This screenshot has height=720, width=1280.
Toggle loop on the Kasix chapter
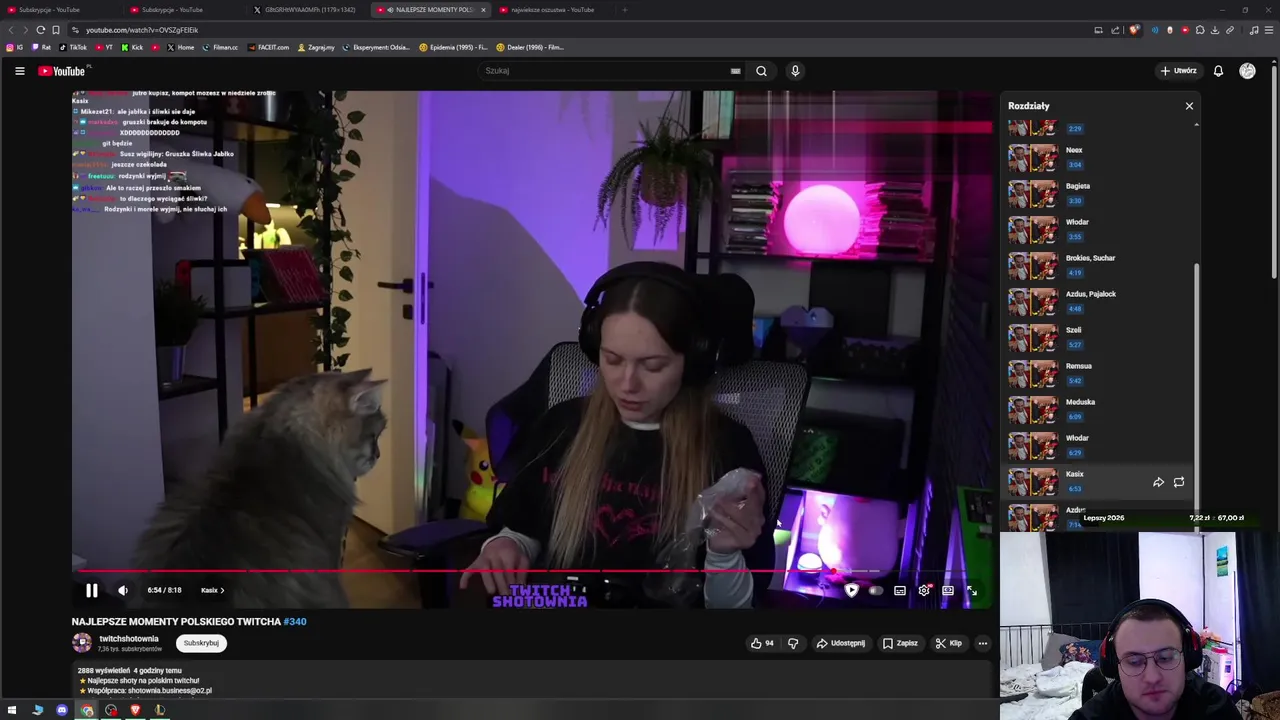[x=1179, y=482]
